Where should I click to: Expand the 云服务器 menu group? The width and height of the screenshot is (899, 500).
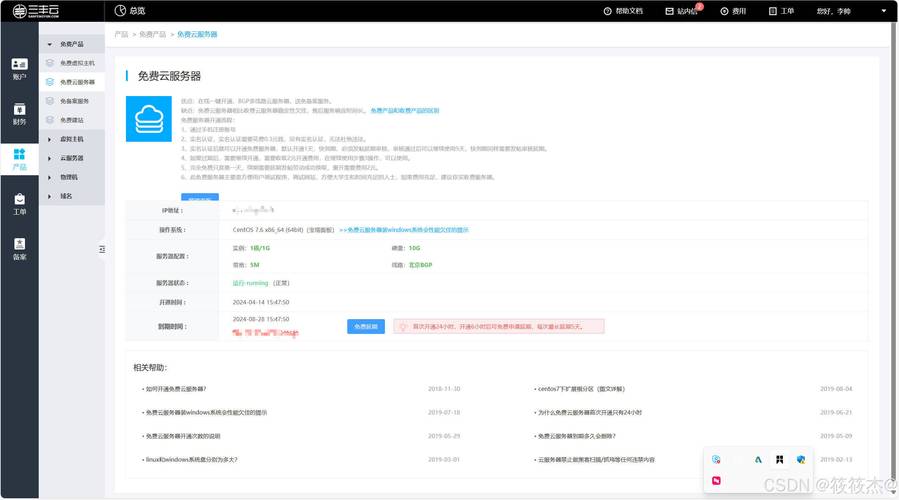click(72, 158)
